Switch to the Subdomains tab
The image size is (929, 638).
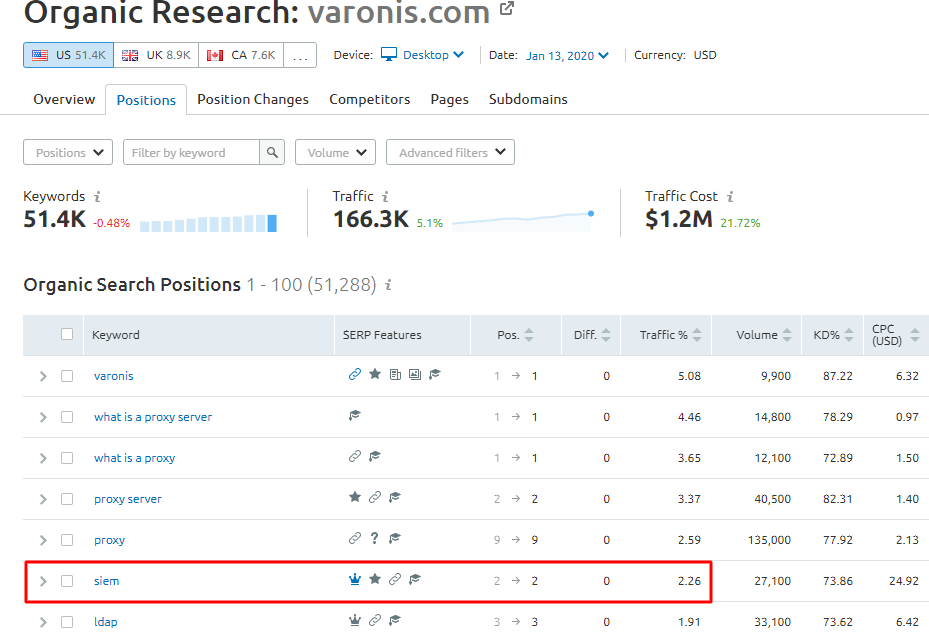pos(528,99)
